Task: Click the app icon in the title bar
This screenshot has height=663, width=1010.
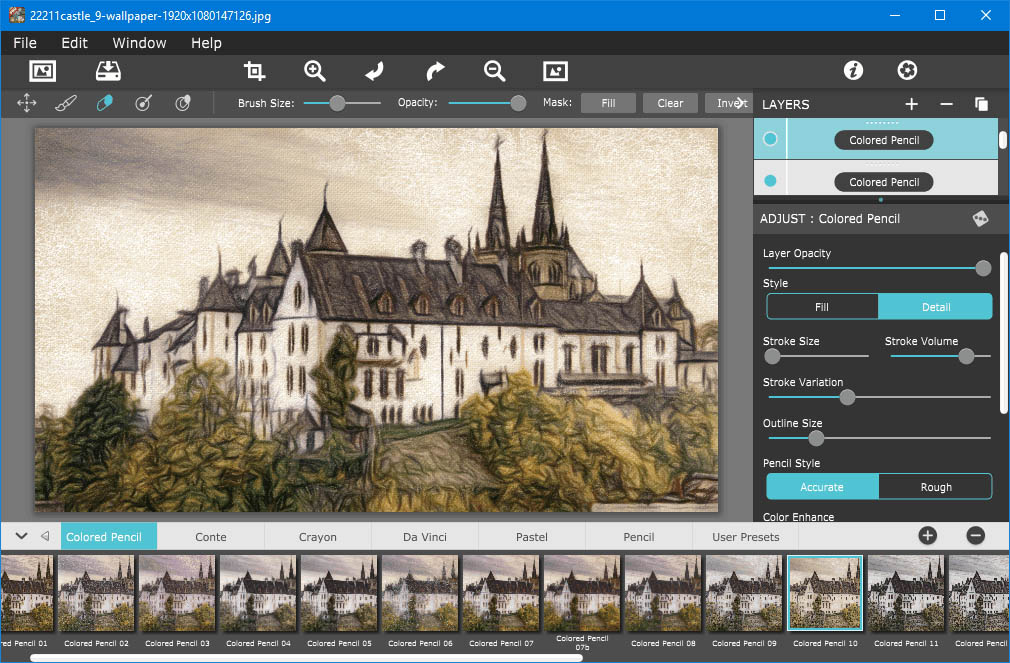Action: coord(15,15)
